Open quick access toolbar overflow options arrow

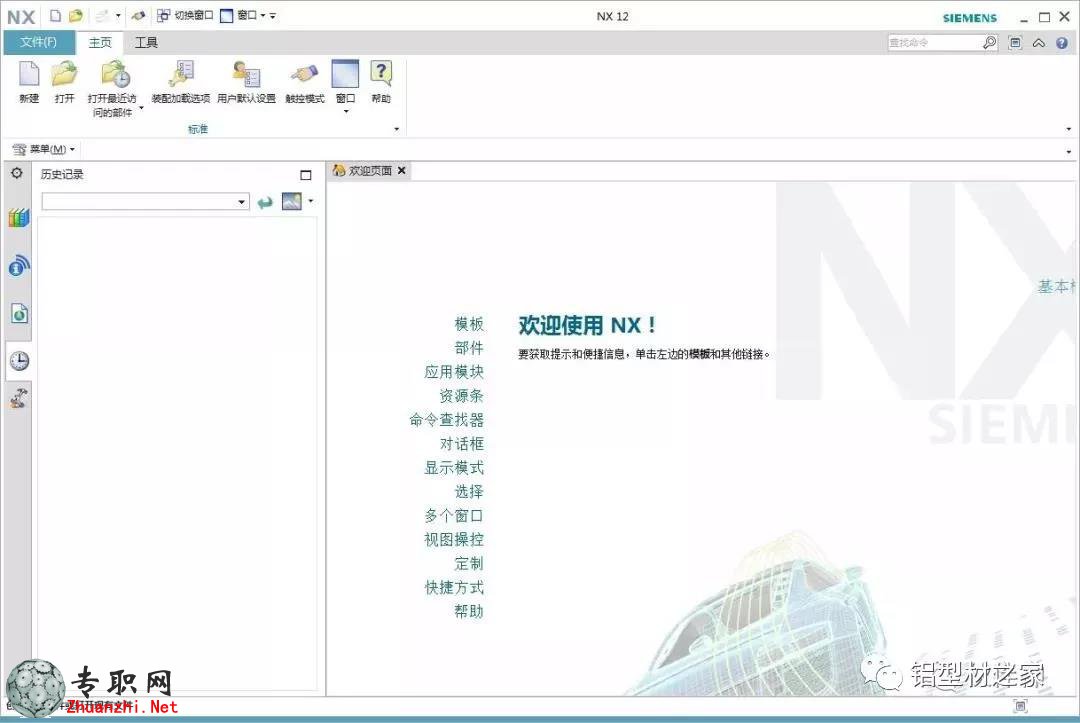[273, 16]
